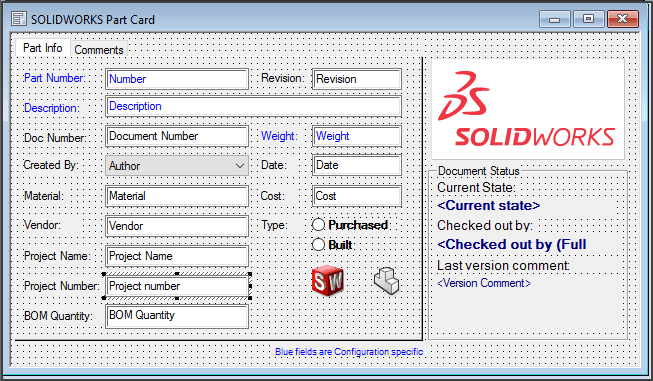653x381 pixels.
Task: Click the blue Weight: label
Action: (279, 136)
